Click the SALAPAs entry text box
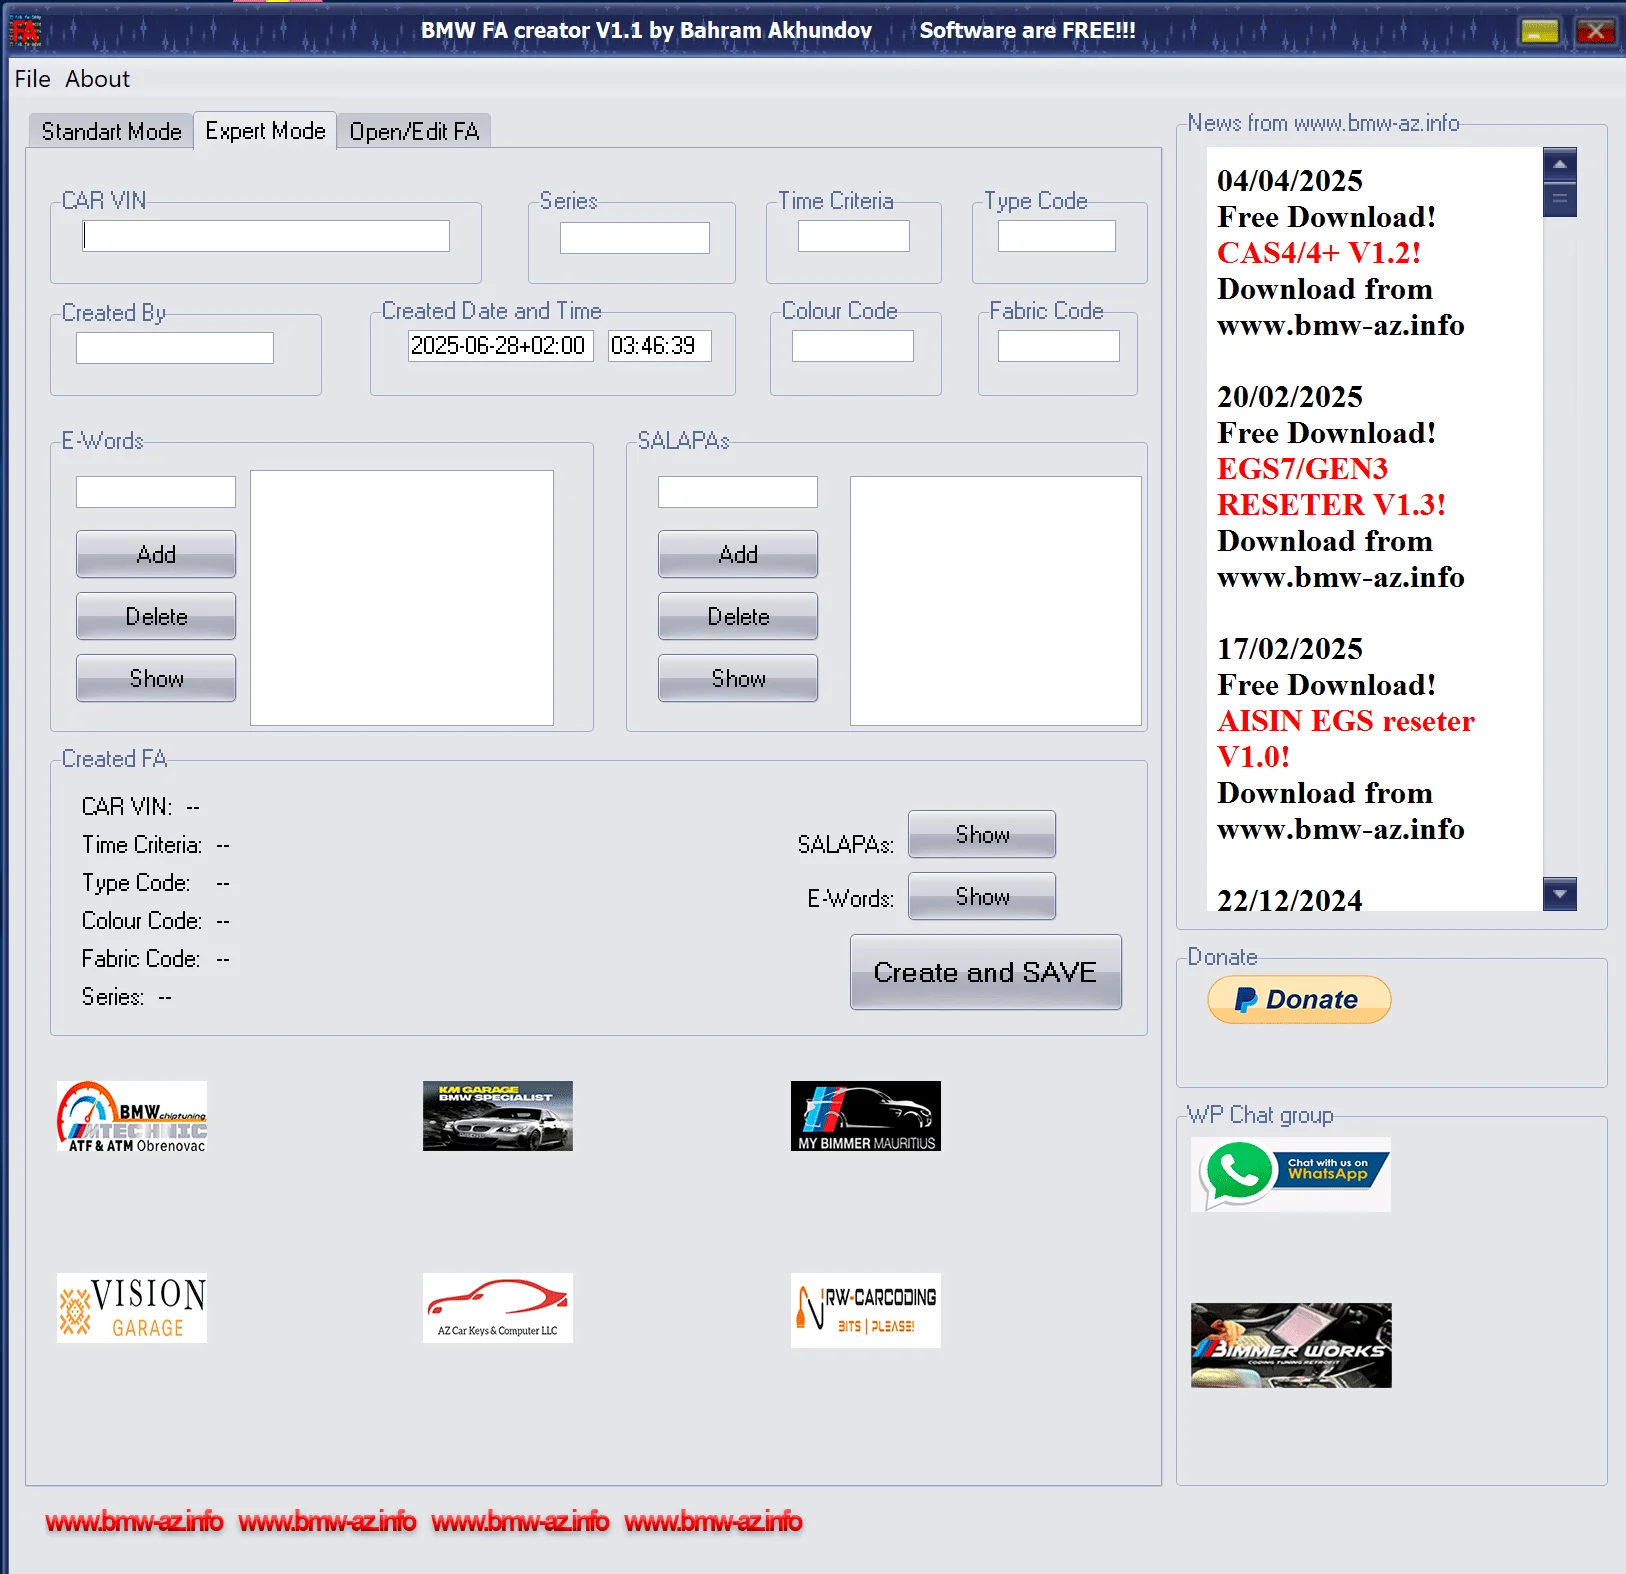This screenshot has width=1626, height=1574. pos(737,492)
